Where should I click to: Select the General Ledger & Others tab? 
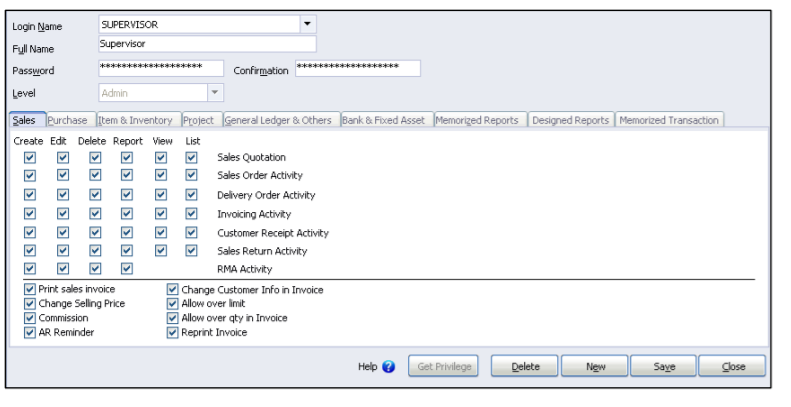click(278, 120)
